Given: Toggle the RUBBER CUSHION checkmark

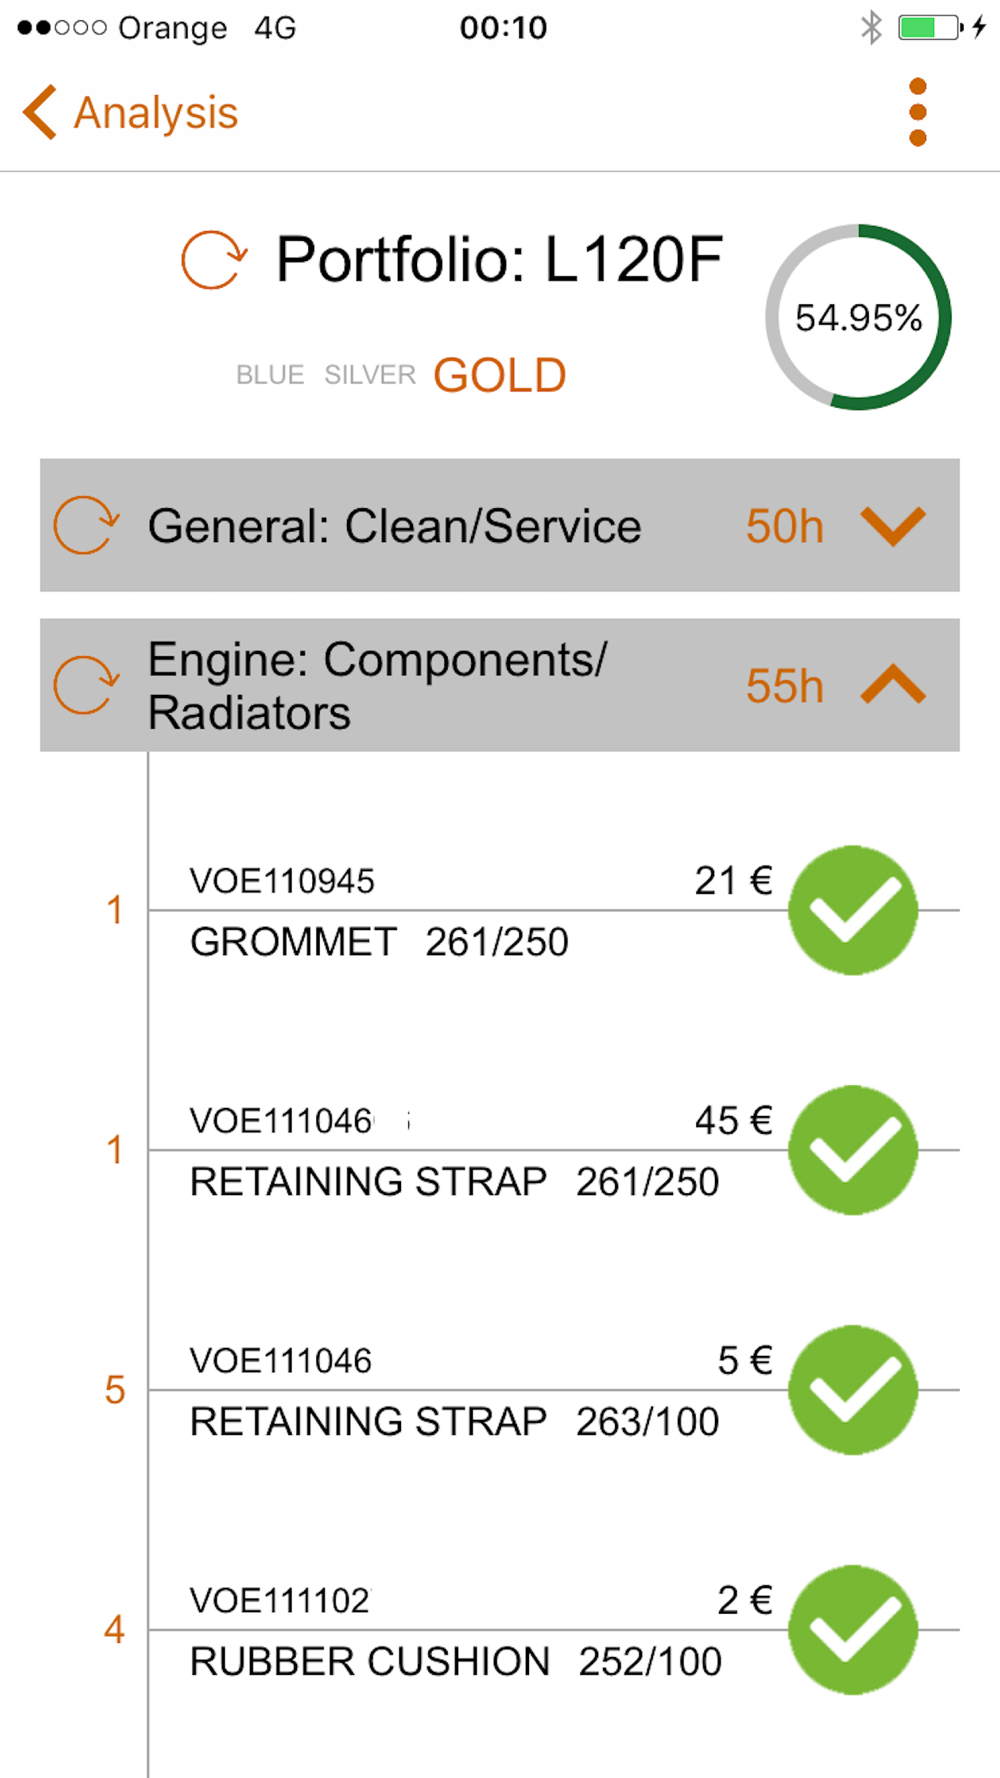Looking at the screenshot, I should tap(853, 1630).
